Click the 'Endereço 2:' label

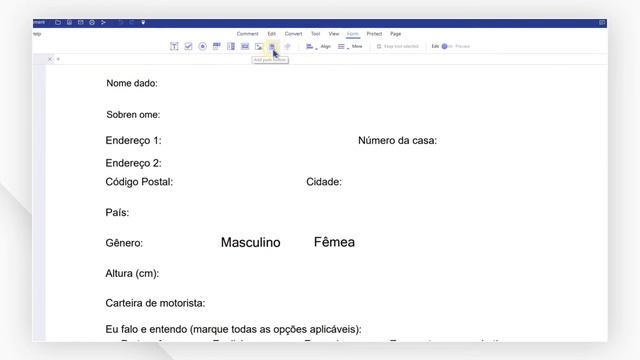(133, 163)
